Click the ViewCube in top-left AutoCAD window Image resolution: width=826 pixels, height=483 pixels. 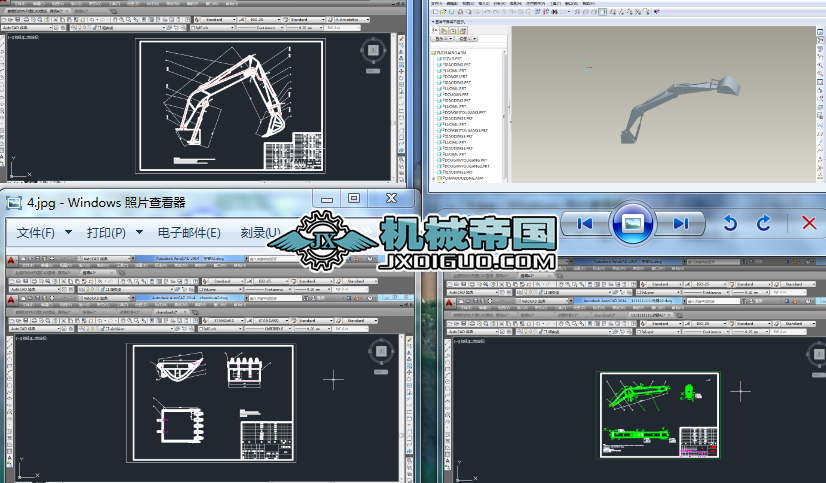(373, 51)
